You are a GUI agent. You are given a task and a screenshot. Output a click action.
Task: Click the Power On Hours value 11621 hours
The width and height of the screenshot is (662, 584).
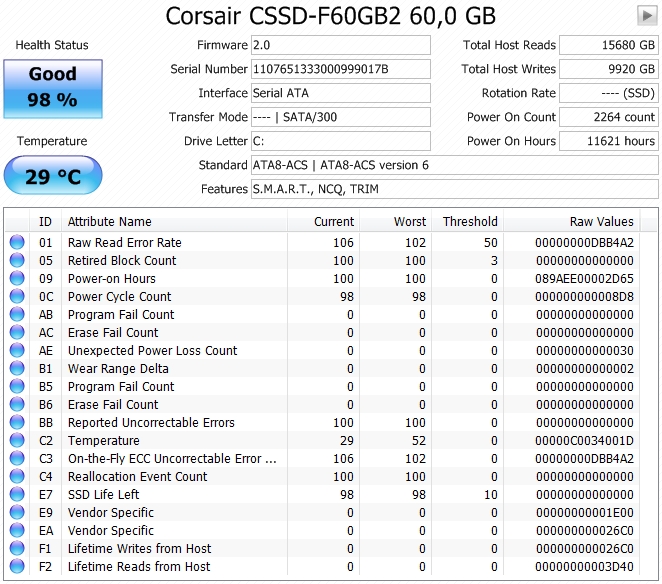pyautogui.click(x=609, y=141)
